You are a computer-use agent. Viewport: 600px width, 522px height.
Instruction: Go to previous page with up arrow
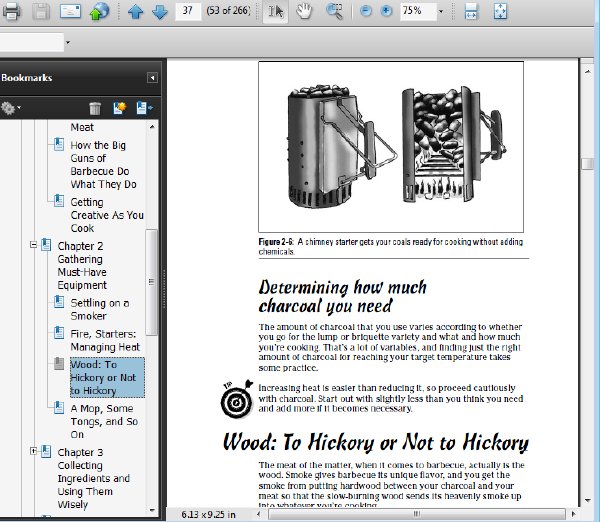(135, 11)
